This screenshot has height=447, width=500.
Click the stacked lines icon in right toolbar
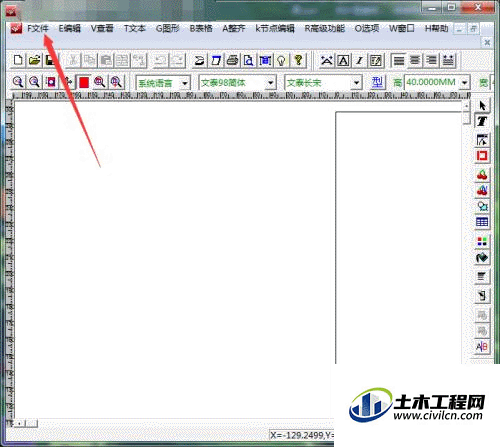pos(482,277)
